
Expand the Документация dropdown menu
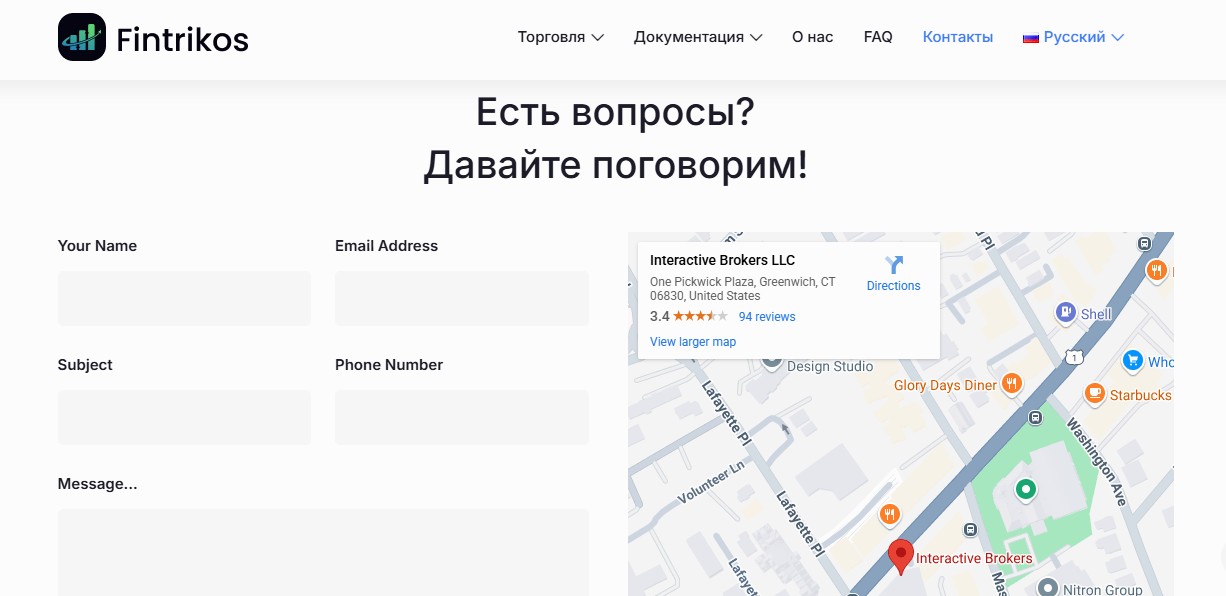point(698,37)
